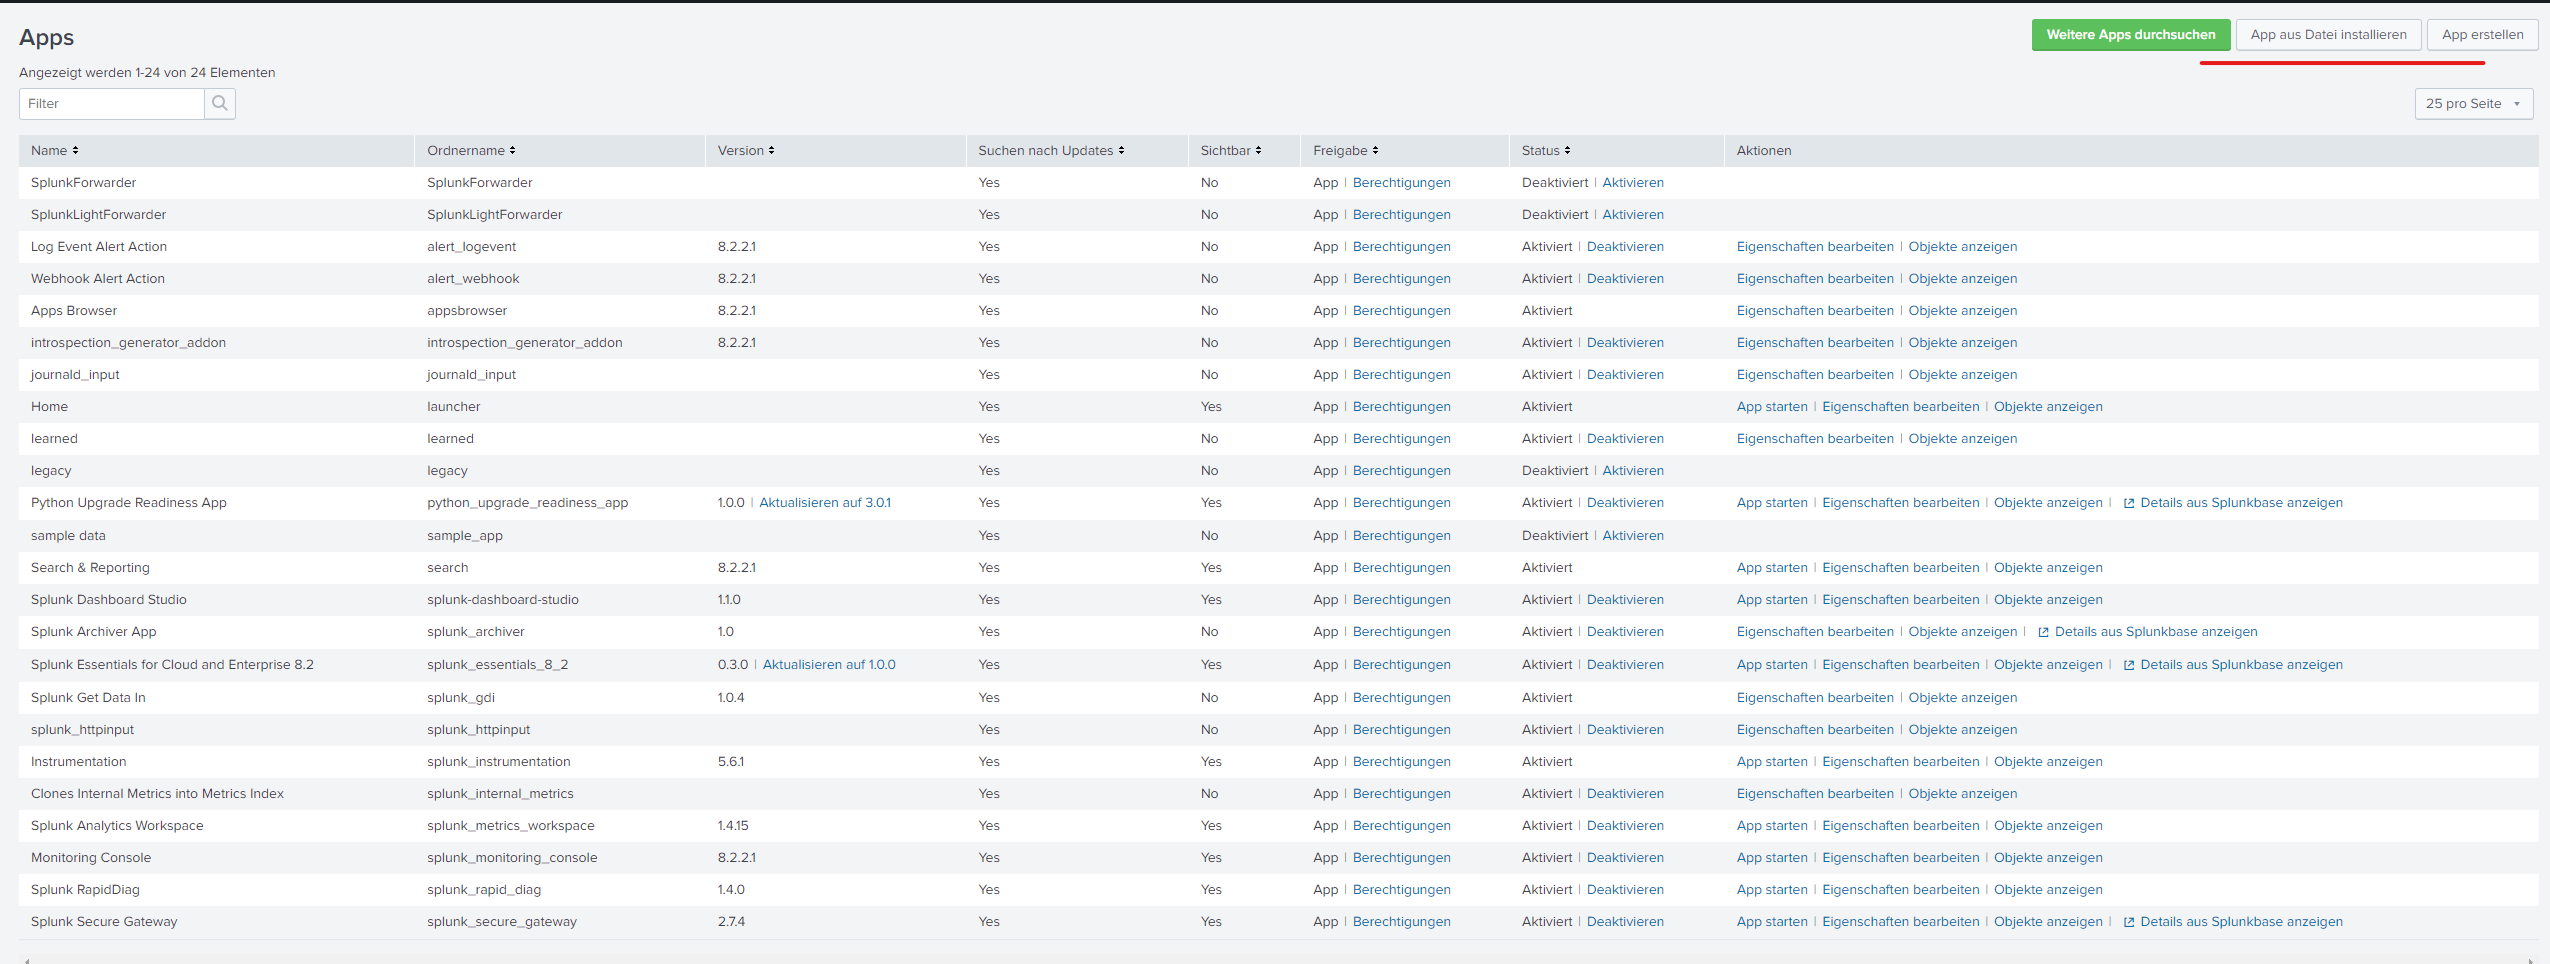
Task: Deactivate the Webhook Alert Action app
Action: pyautogui.click(x=1625, y=279)
